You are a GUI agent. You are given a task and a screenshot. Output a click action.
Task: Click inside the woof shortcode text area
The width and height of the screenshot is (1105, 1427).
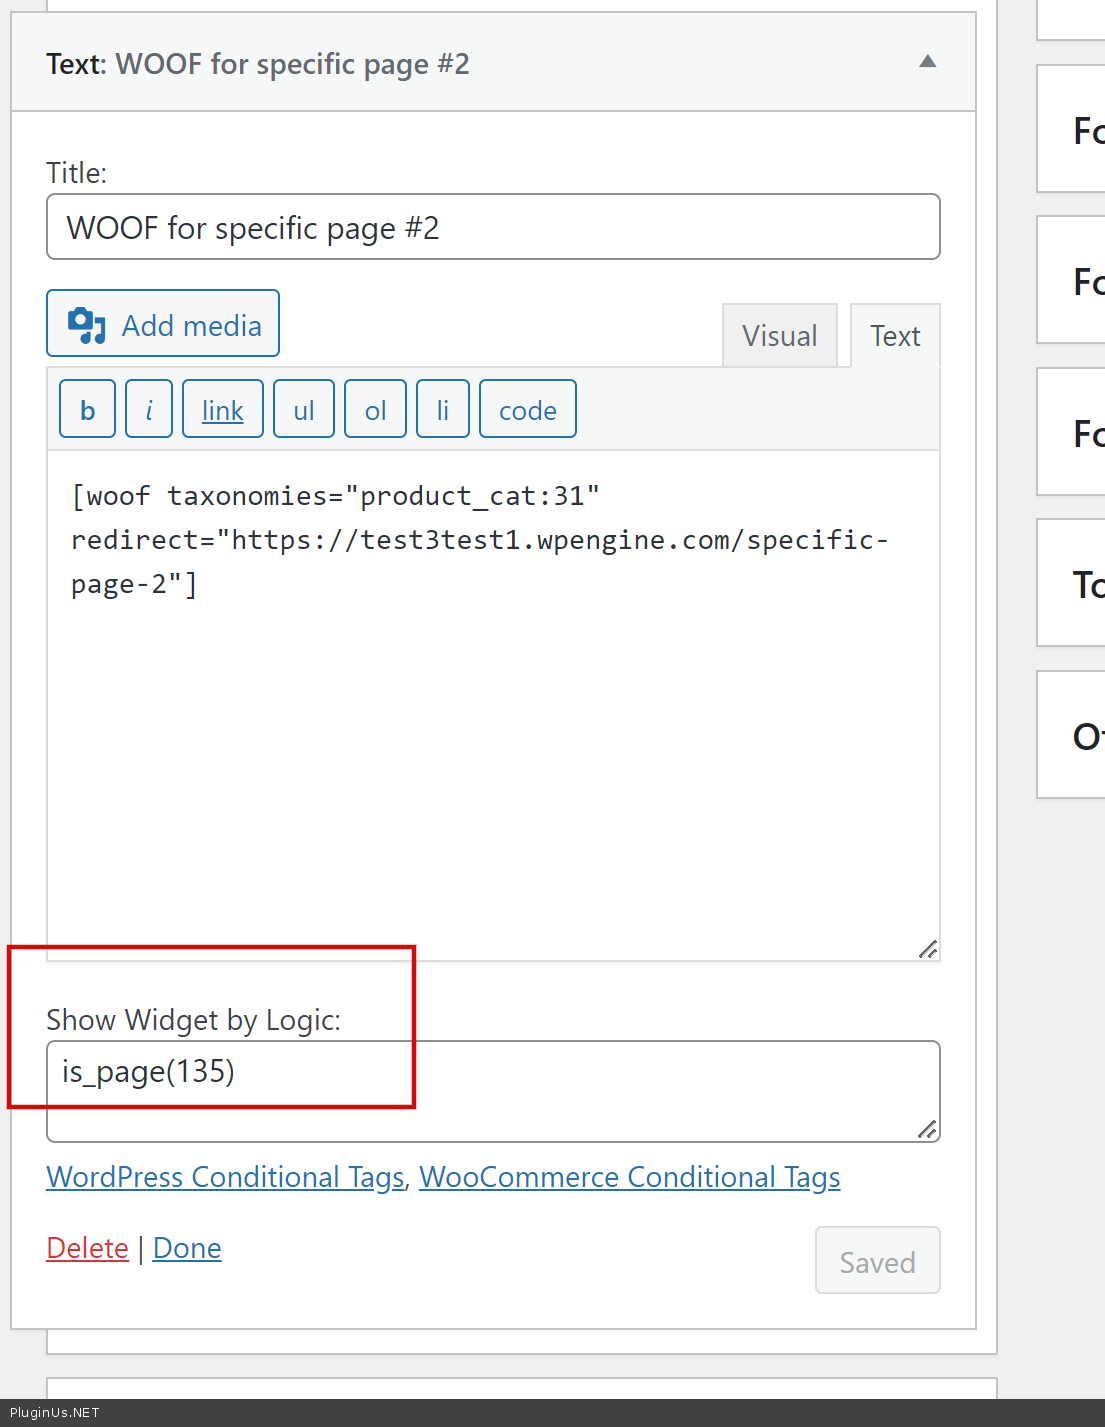tap(493, 750)
